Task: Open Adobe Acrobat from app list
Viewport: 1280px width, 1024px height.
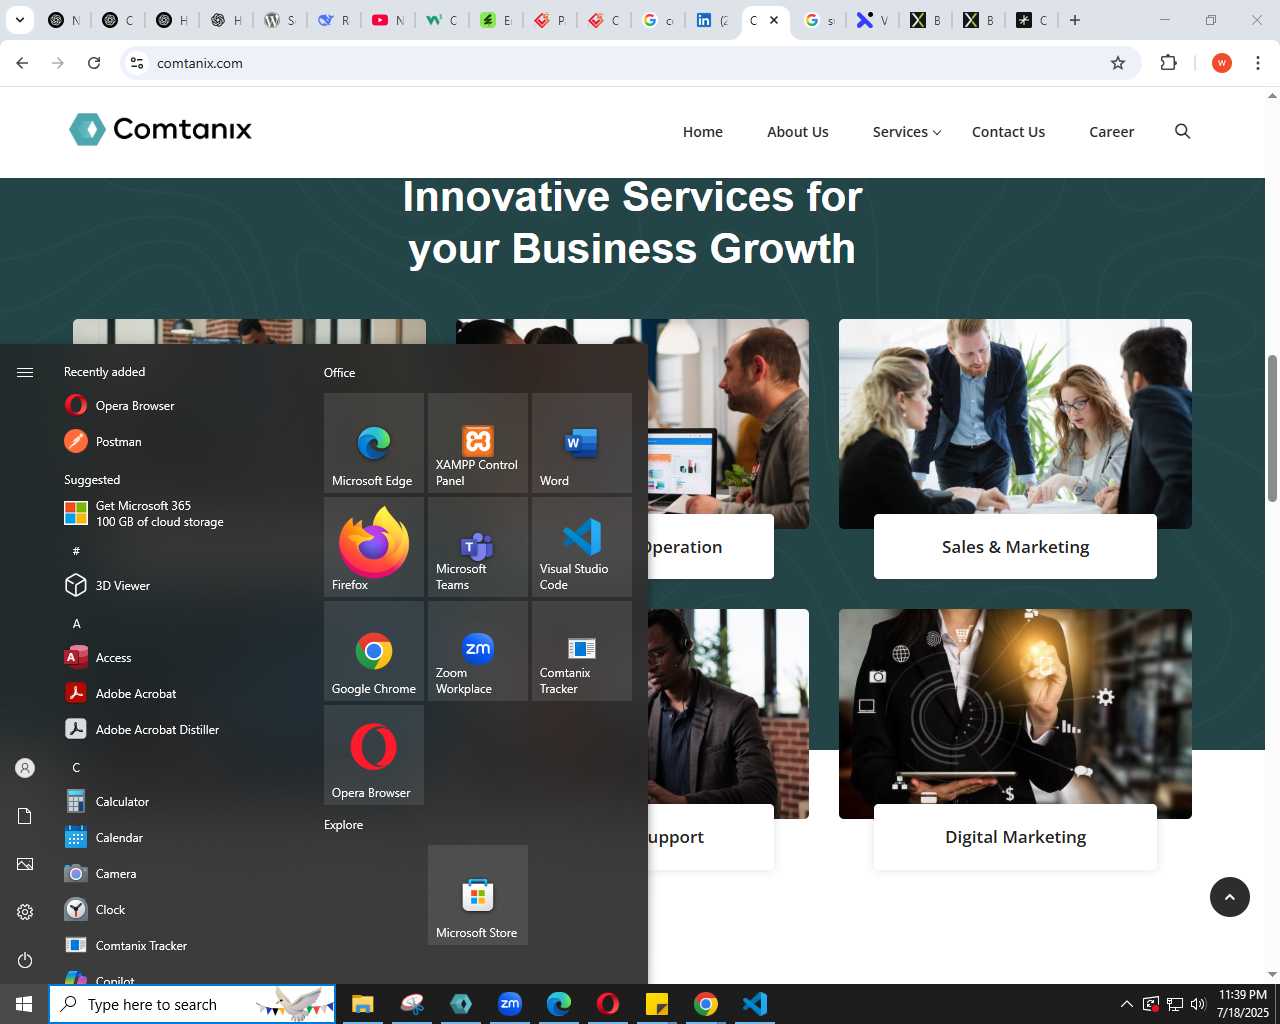Action: (x=180, y=694)
